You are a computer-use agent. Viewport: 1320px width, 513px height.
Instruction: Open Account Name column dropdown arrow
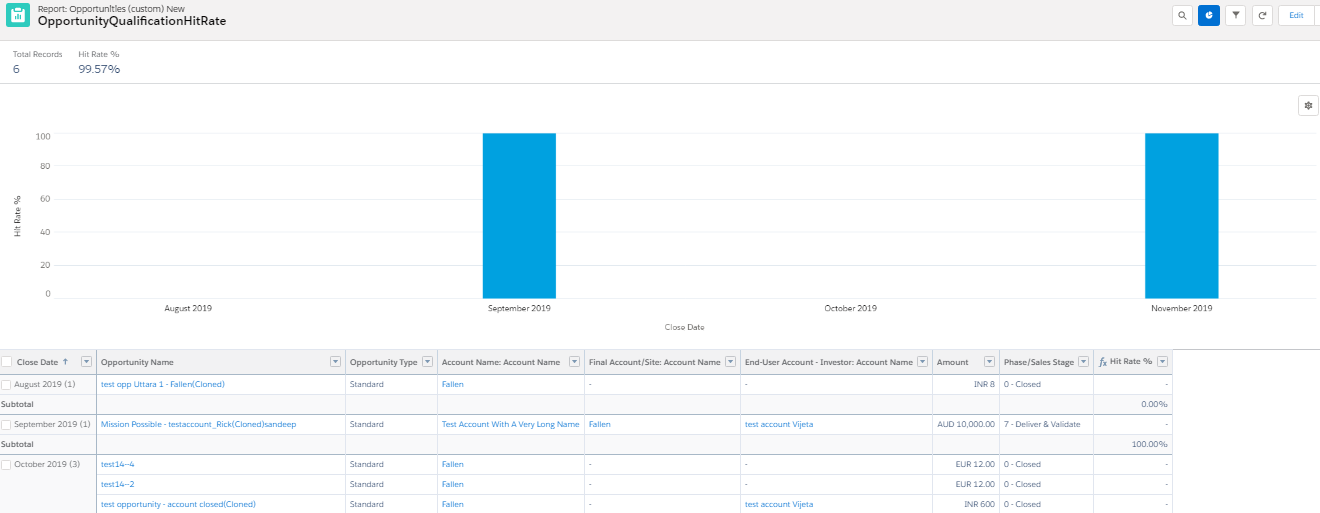tap(574, 362)
